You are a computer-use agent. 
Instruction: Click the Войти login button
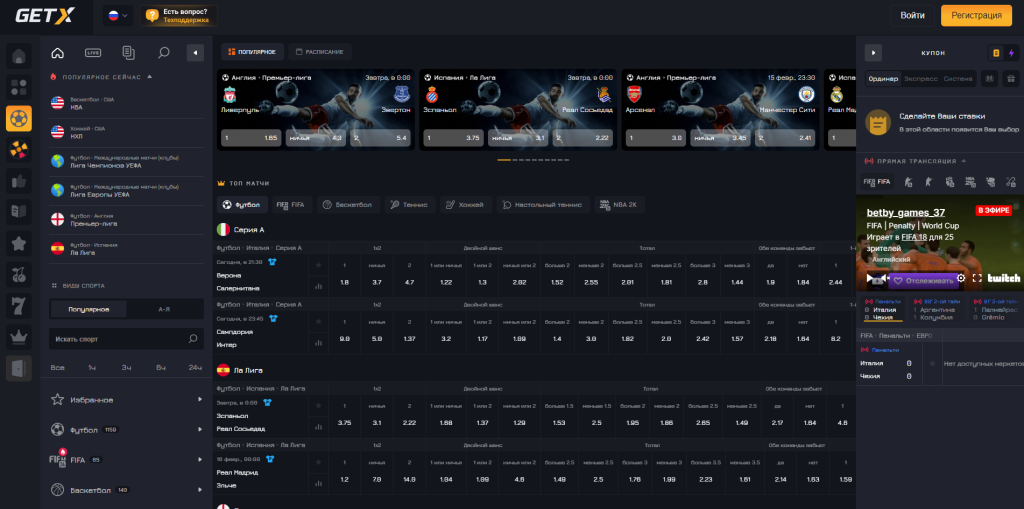[911, 15]
